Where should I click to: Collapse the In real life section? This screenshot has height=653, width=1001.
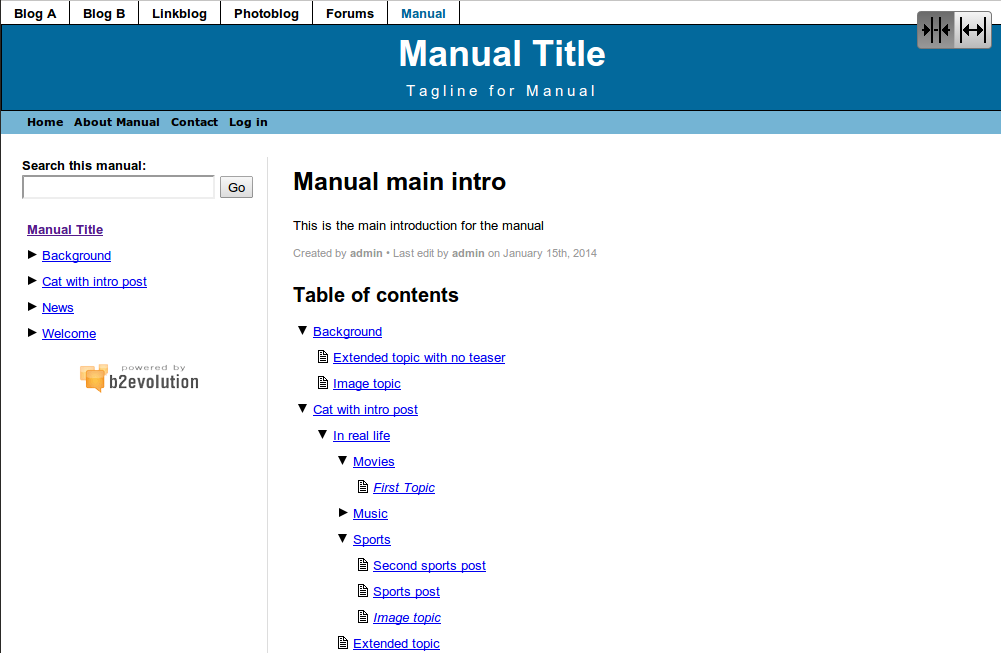click(322, 435)
